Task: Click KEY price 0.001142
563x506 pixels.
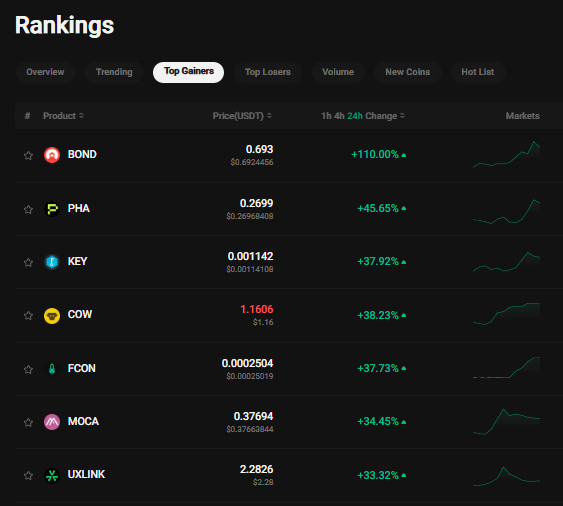Action: [250, 256]
